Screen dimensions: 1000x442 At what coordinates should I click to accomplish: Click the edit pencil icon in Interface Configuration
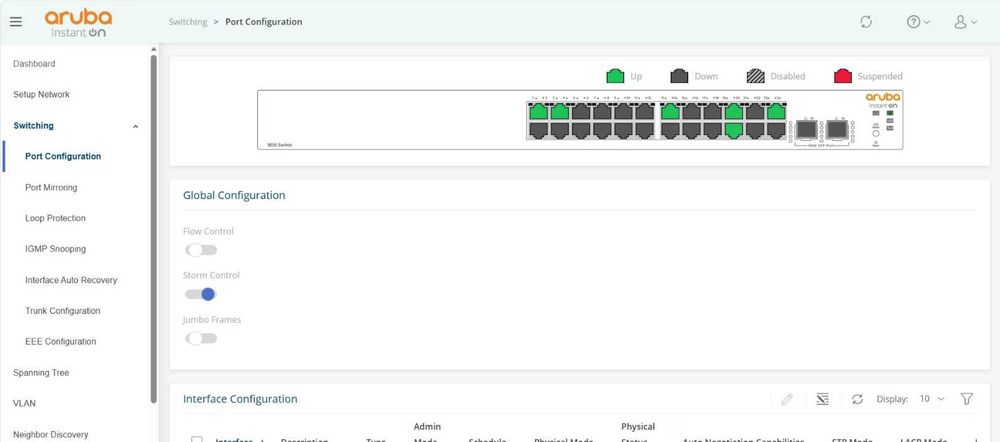[787, 399]
